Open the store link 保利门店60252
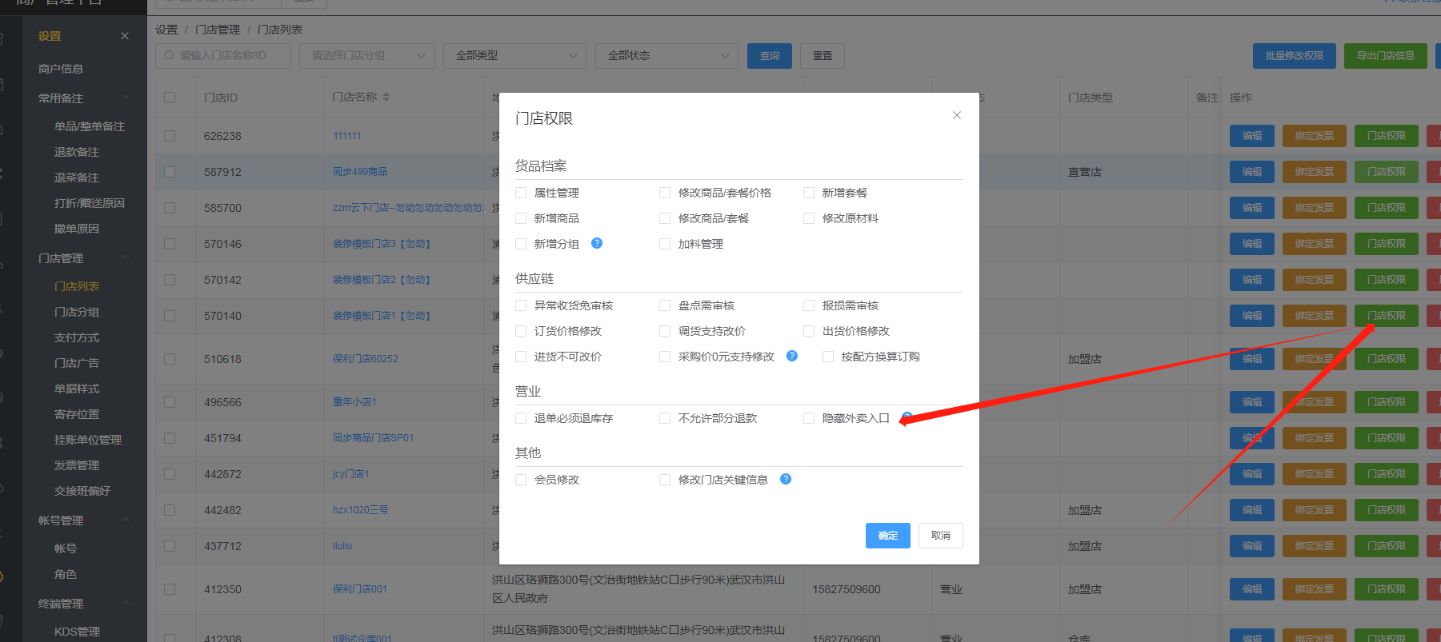This screenshot has height=642, width=1441. click(x=365, y=359)
